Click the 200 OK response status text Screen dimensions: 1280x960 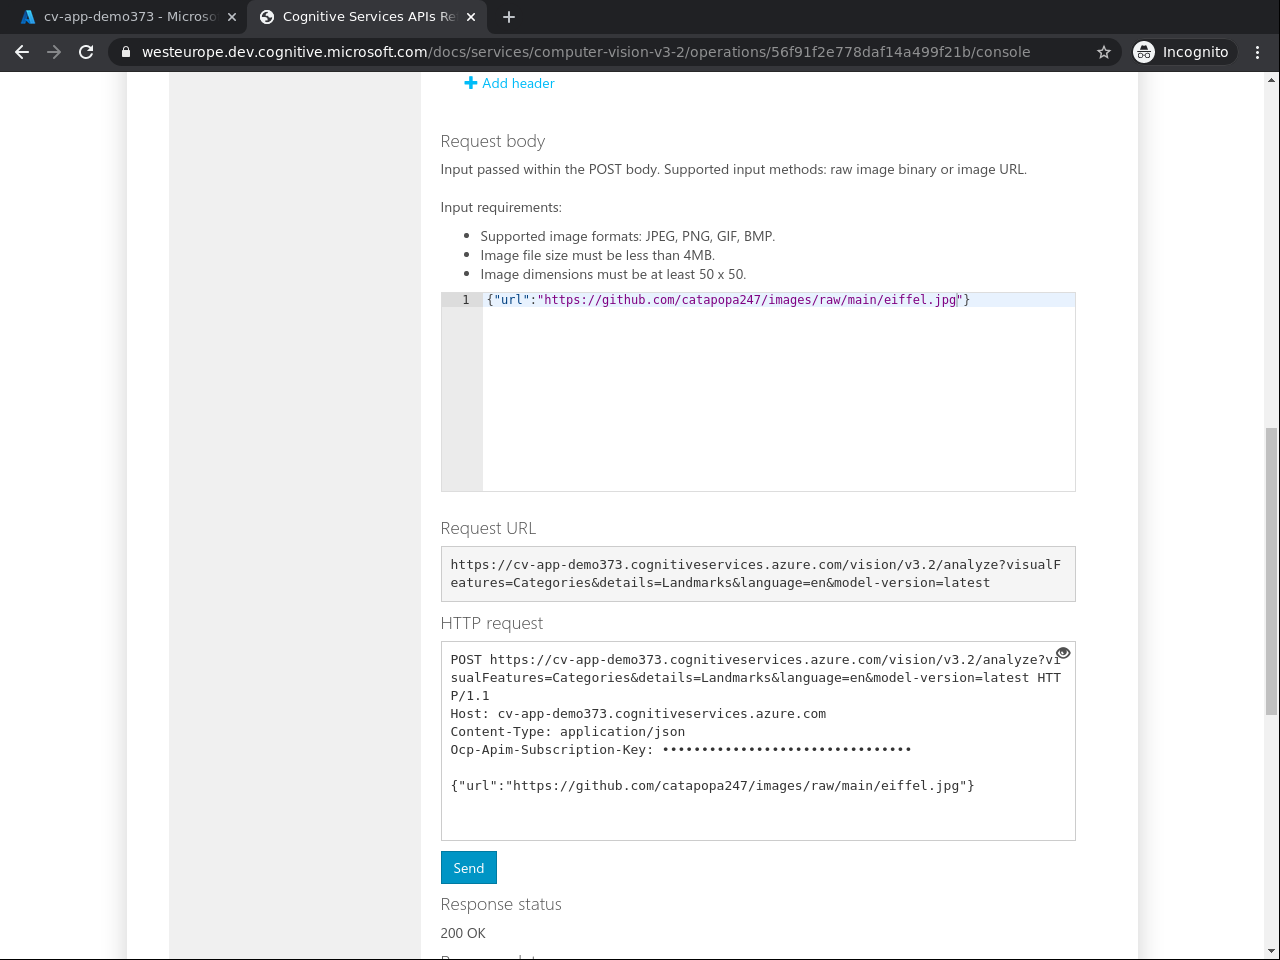463,933
